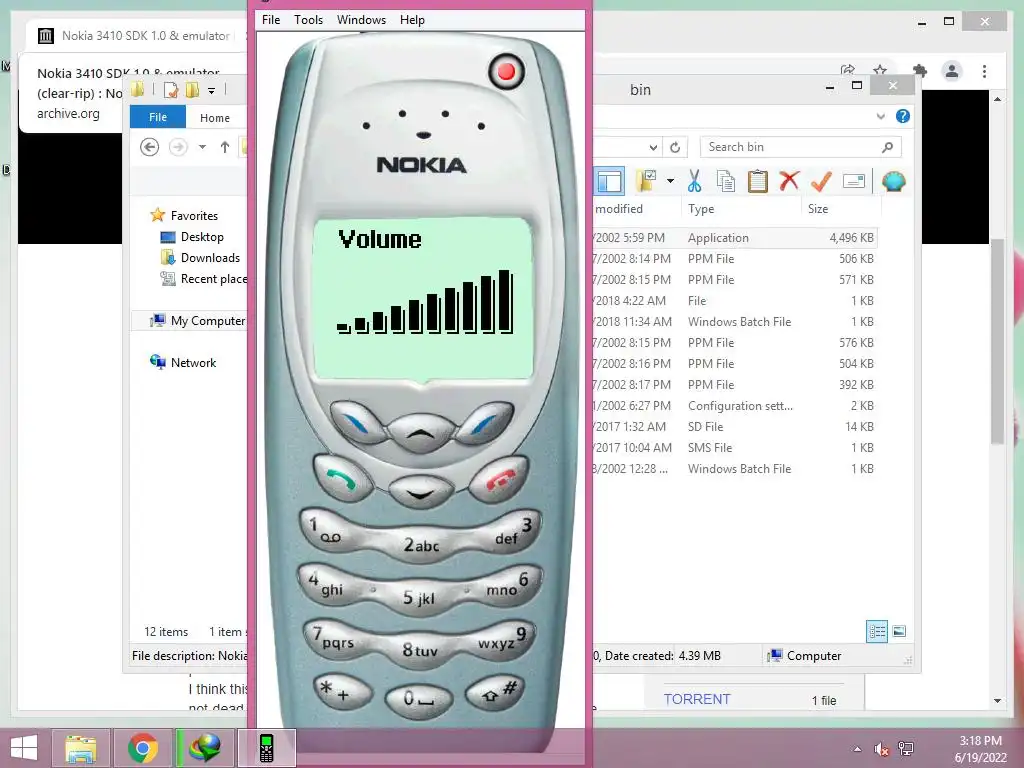The width and height of the screenshot is (1024, 768).
Task: Click the Copy icon in Explorer toolbar
Action: point(726,181)
